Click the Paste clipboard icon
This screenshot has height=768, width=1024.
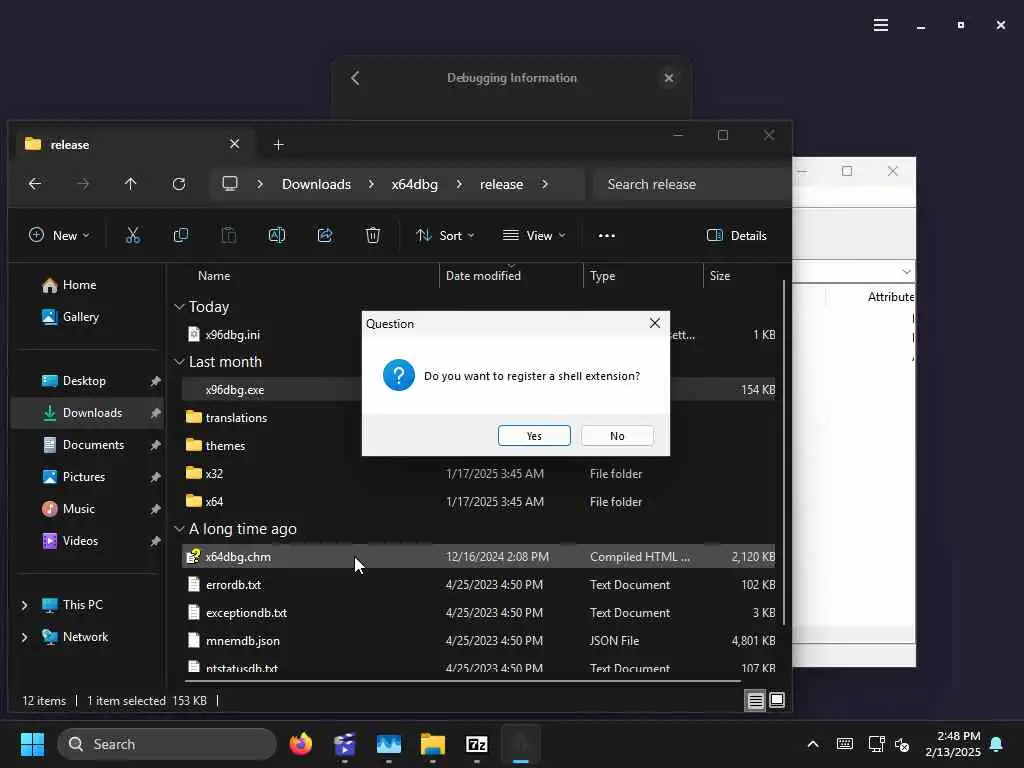point(229,235)
